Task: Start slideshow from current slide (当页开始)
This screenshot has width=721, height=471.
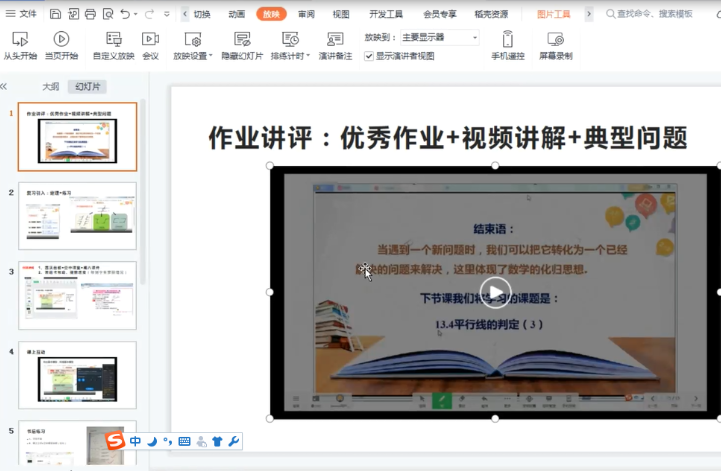Action: [x=61, y=45]
